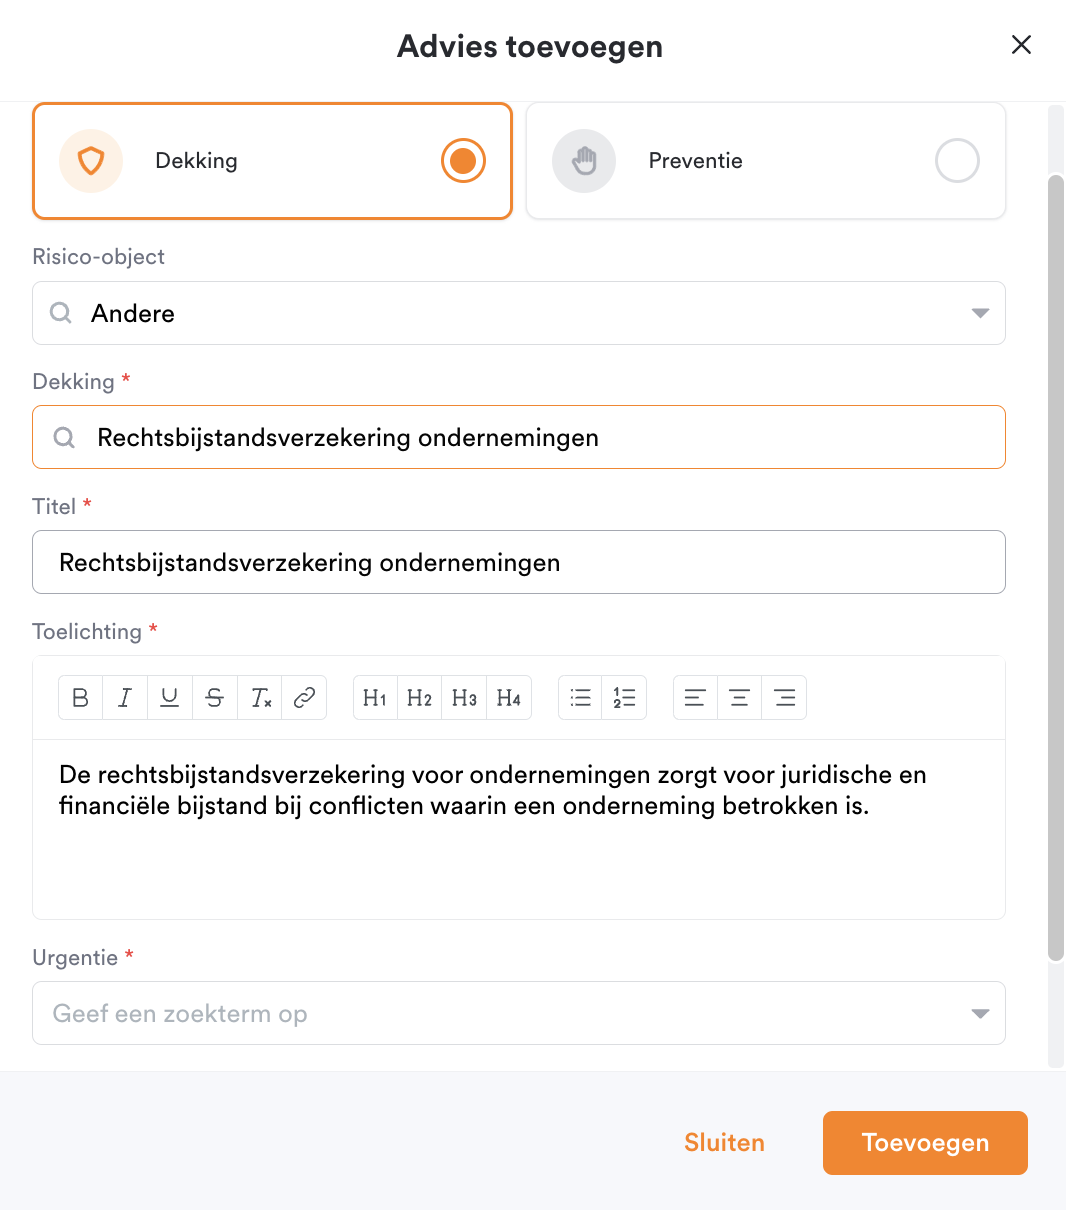The height and width of the screenshot is (1210, 1066).
Task: Set heading level H1
Action: coord(375,698)
